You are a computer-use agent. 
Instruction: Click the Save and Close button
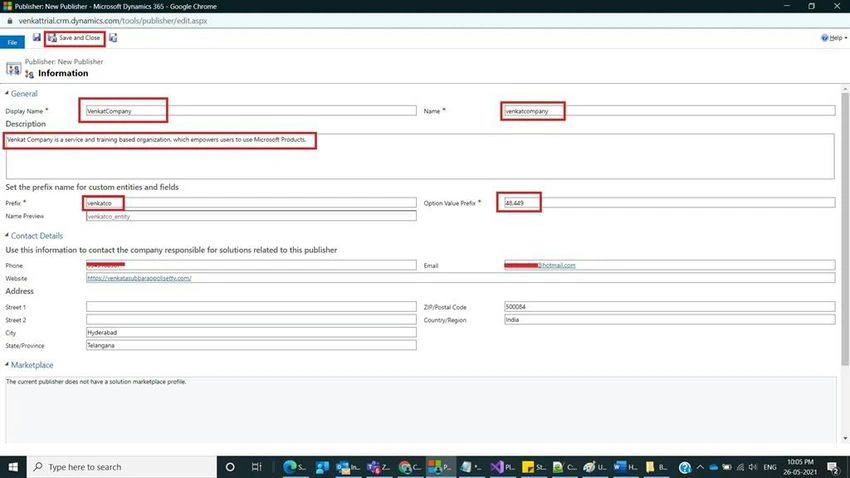point(74,38)
